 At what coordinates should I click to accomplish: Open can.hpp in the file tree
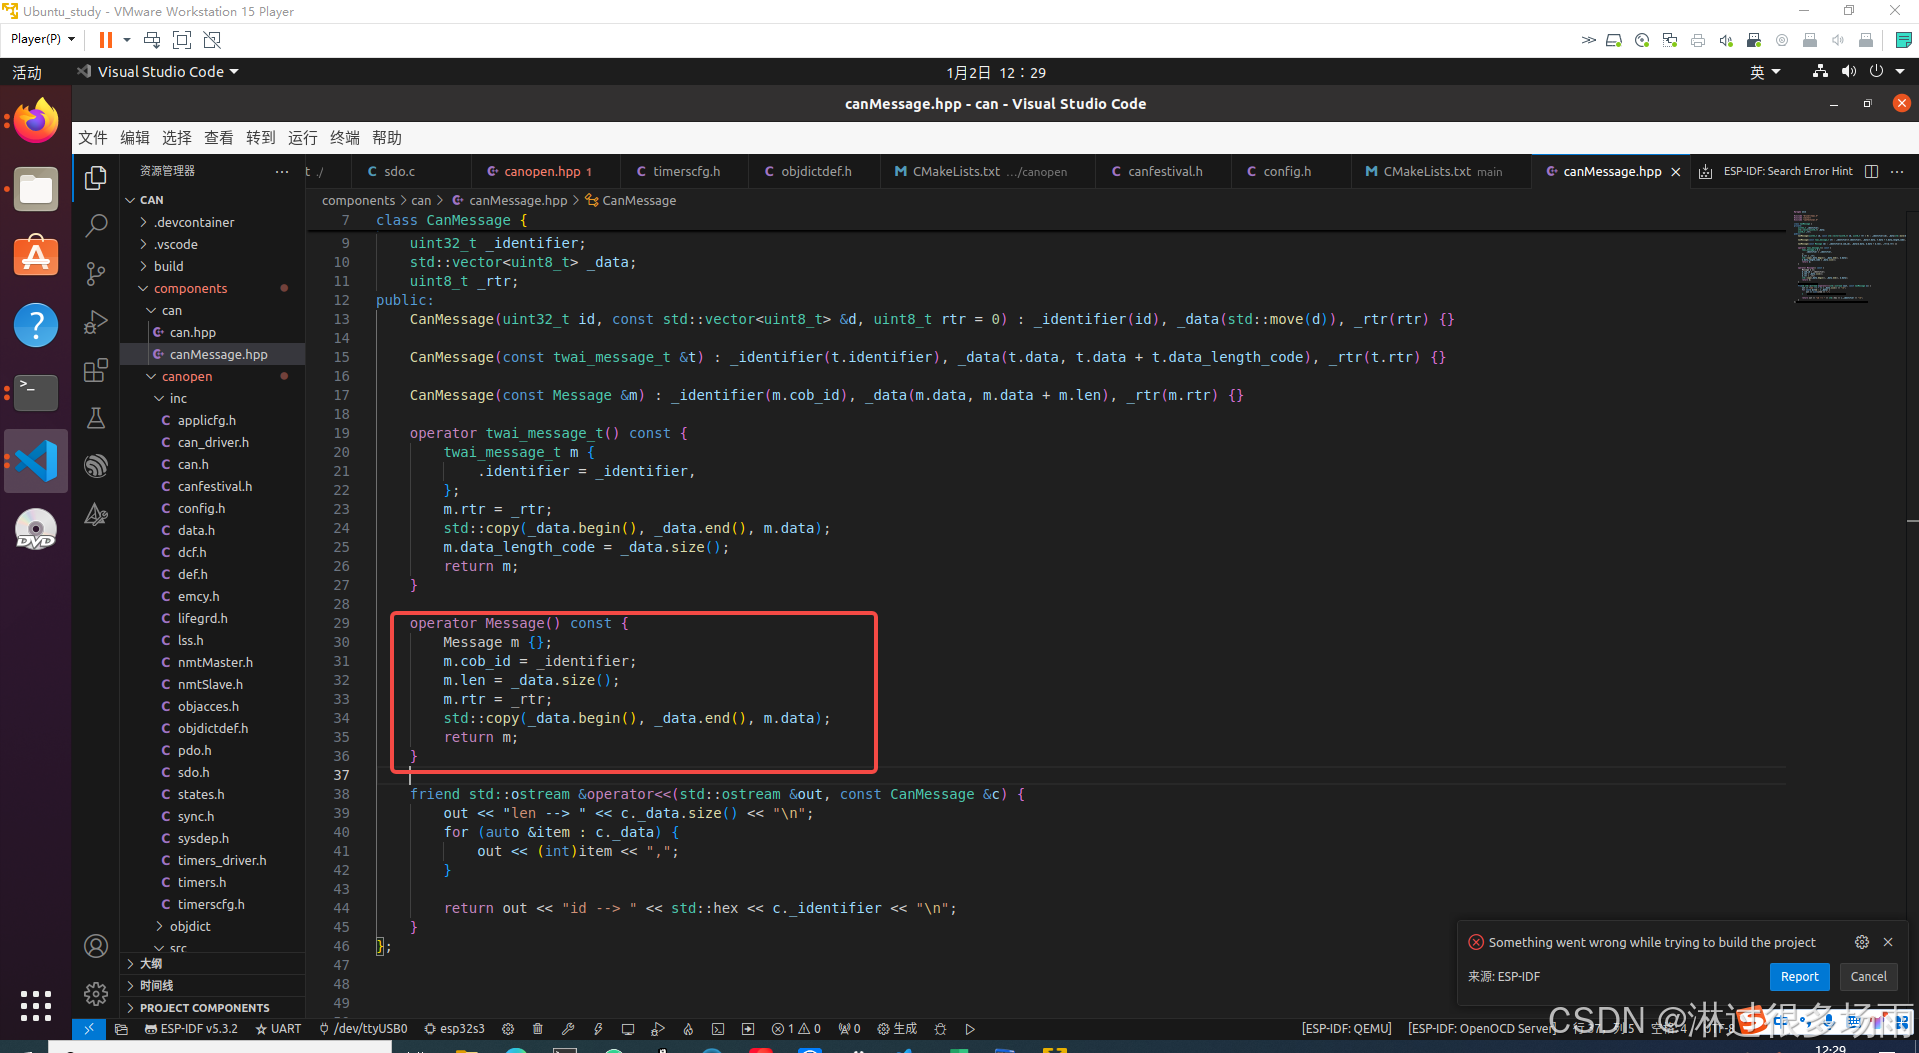point(212,332)
